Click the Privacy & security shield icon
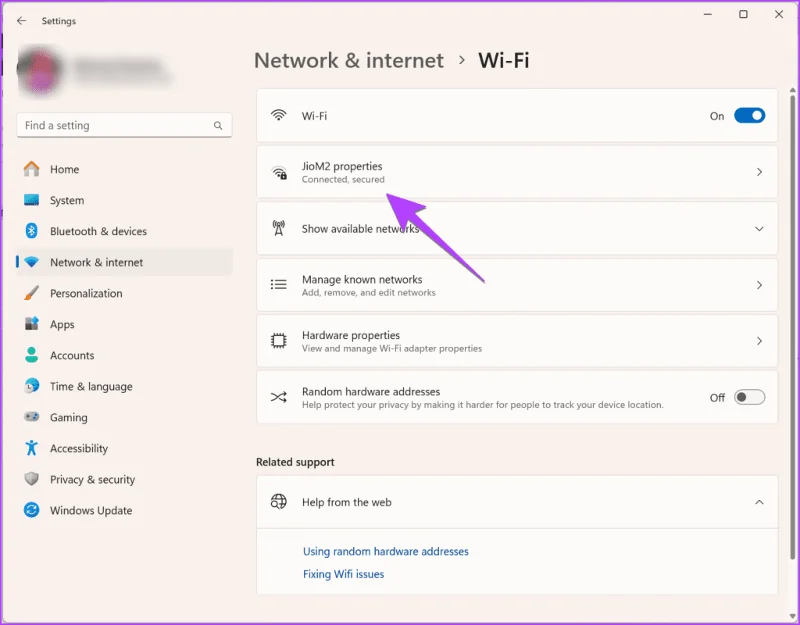The width and height of the screenshot is (800, 625). click(x=32, y=479)
